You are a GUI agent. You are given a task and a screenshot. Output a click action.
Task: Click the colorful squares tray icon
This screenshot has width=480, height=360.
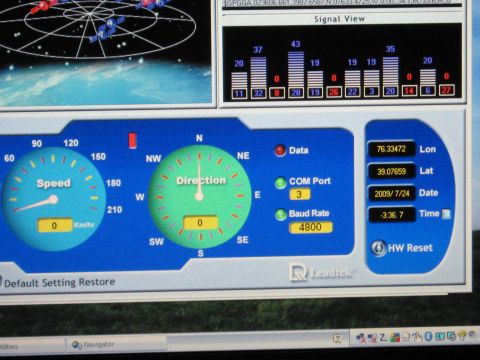point(395,337)
